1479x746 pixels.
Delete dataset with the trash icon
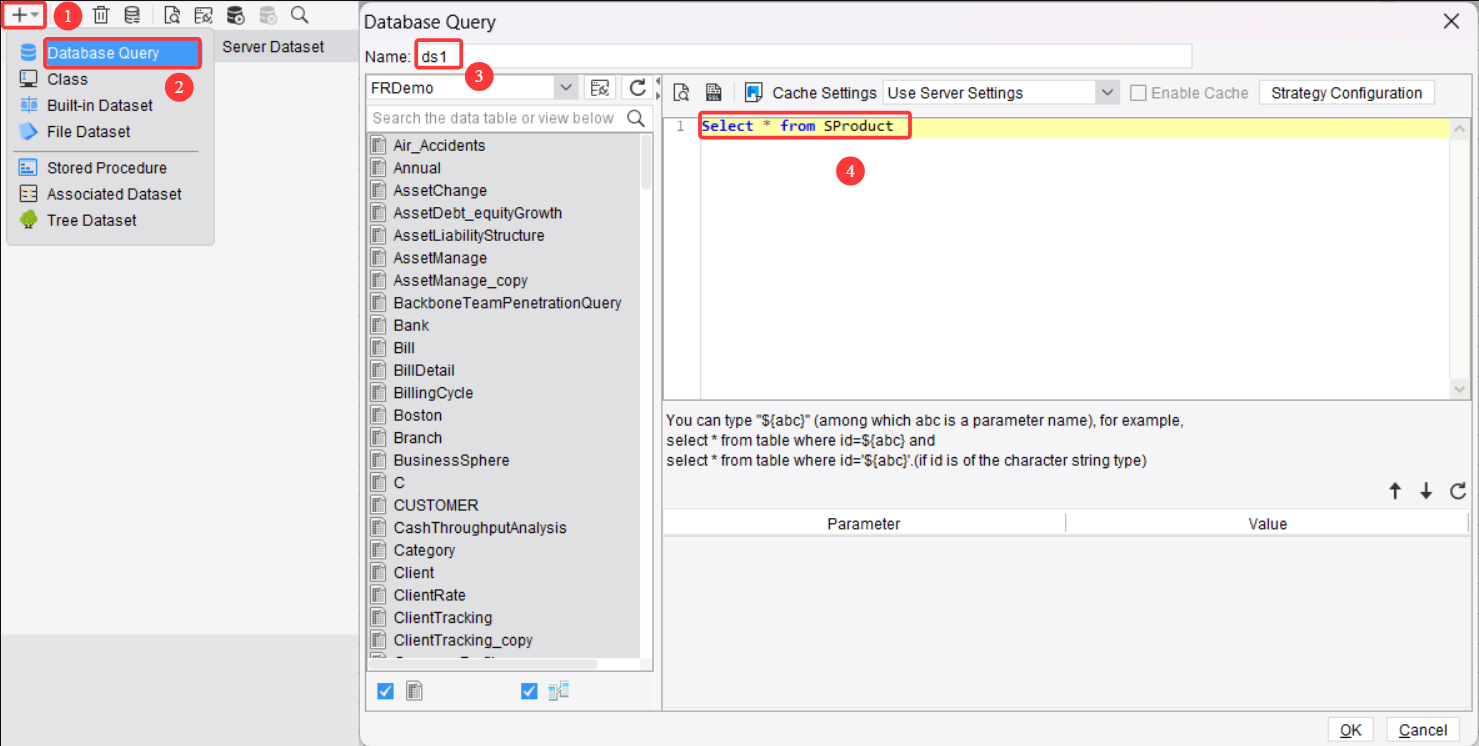(x=101, y=15)
